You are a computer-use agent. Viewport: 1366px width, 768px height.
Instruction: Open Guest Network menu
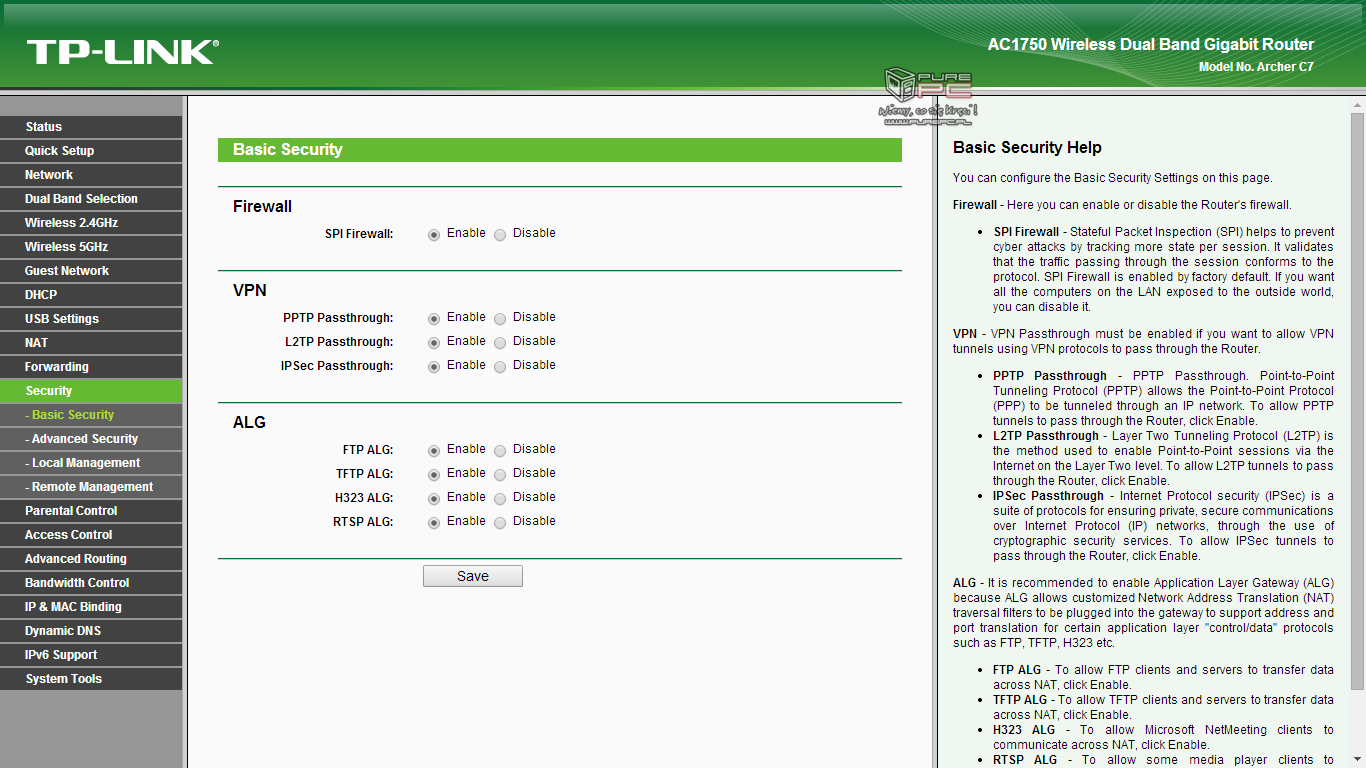pyautogui.click(x=91, y=271)
